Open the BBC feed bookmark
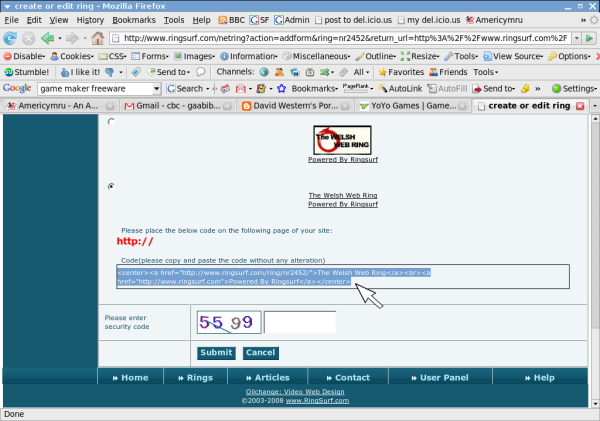This screenshot has height=421, width=600. [x=232, y=20]
